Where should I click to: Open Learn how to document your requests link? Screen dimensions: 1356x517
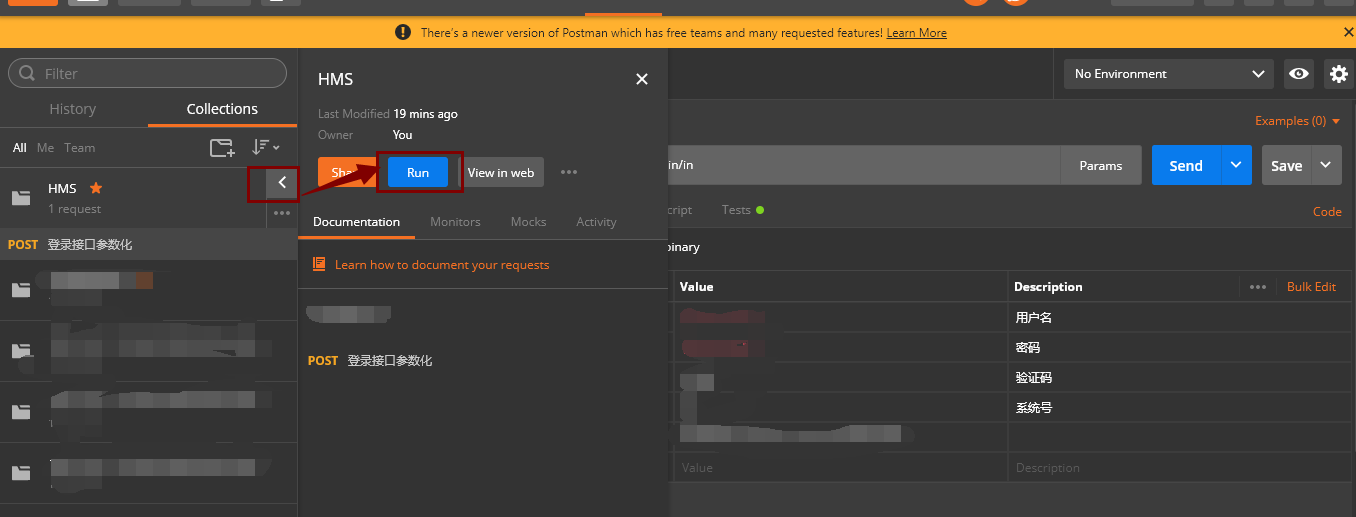[442, 265]
